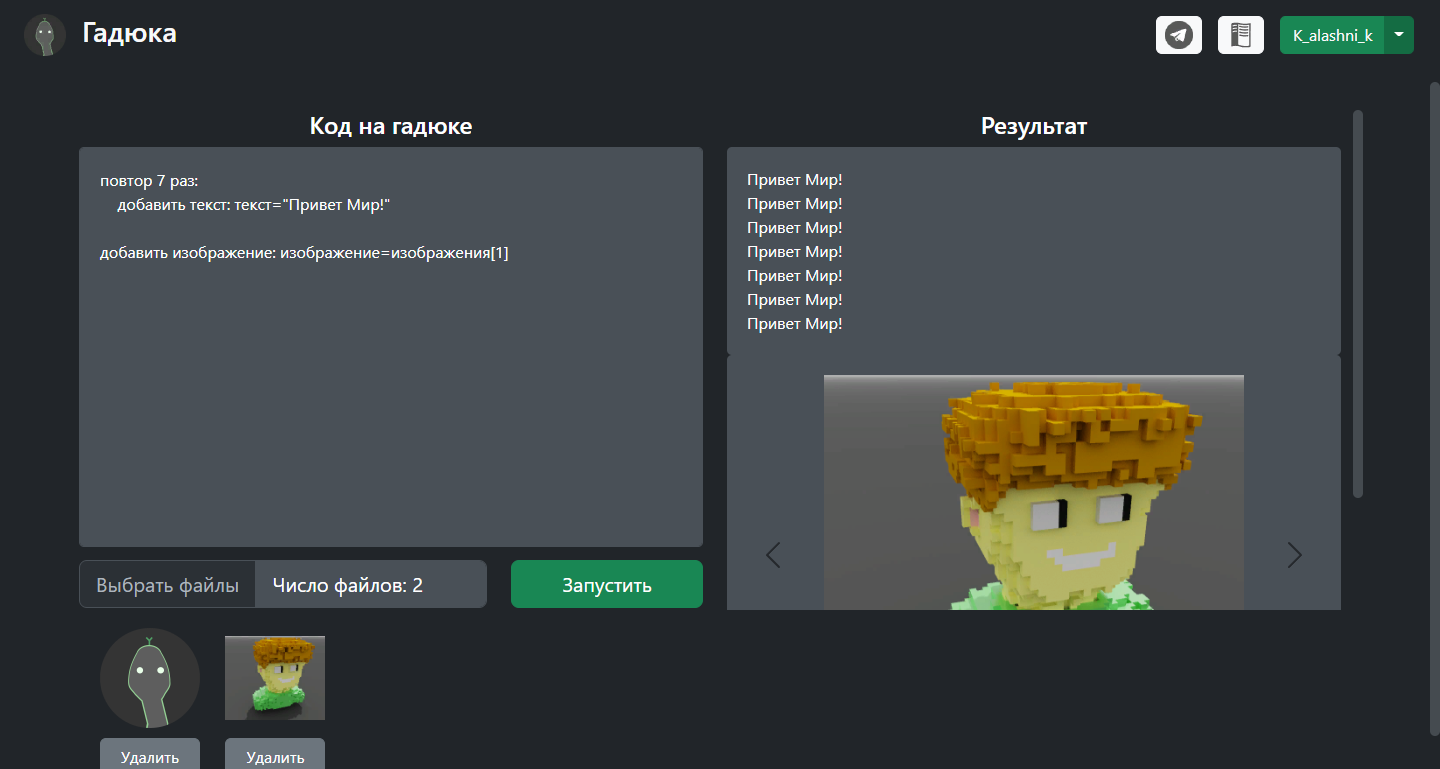This screenshot has height=769, width=1440.
Task: Expand the user account dropdown caret
Action: [1399, 35]
